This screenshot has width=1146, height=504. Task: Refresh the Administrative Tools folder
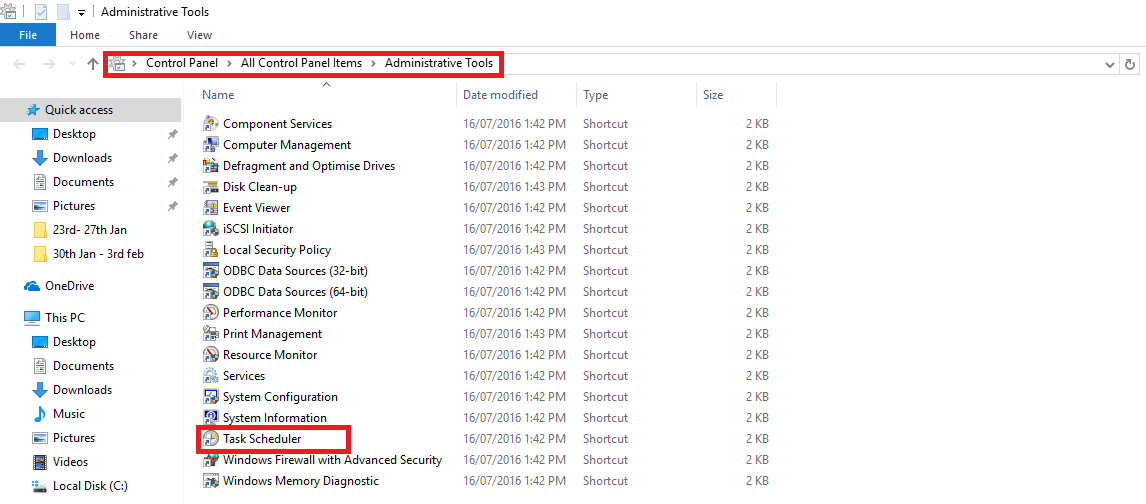(1130, 64)
